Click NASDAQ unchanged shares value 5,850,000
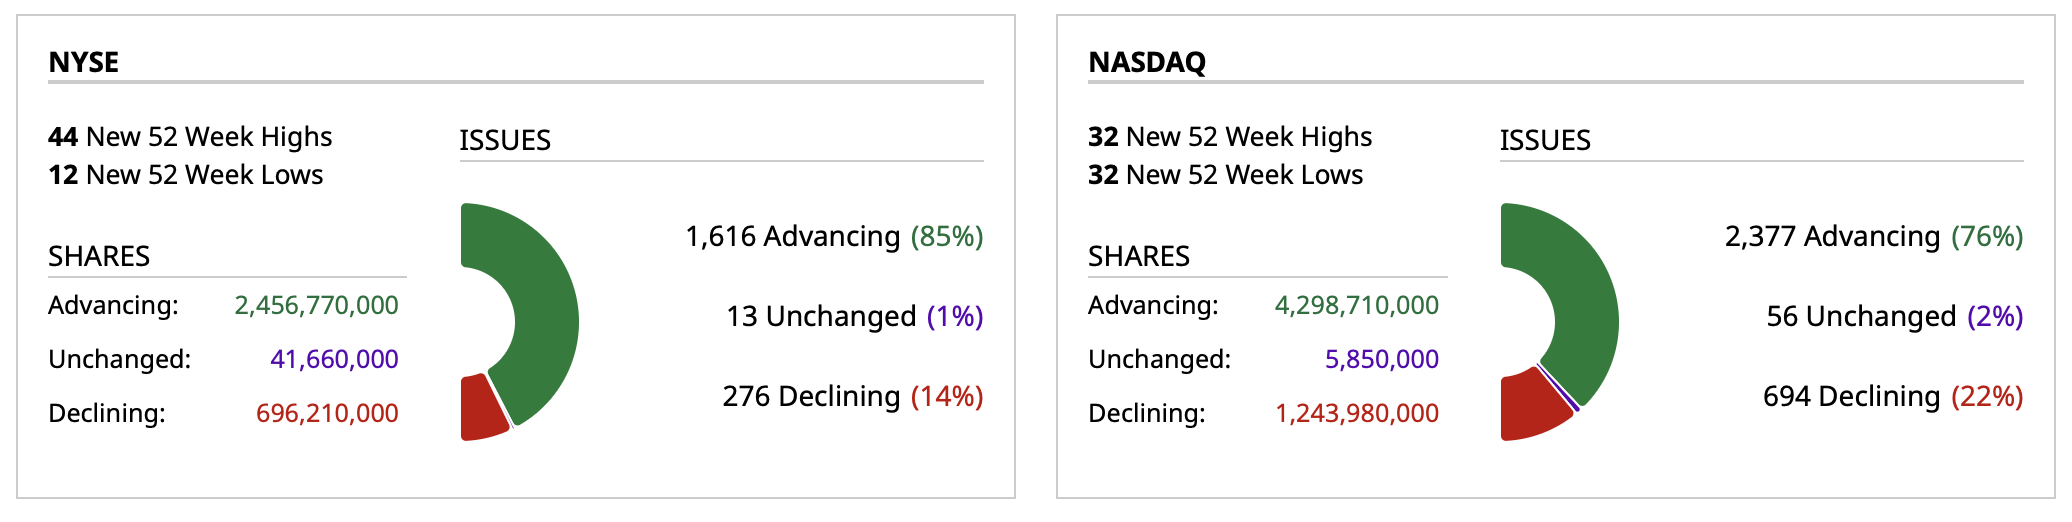Viewport: 2072px width, 522px height. (x=1381, y=359)
